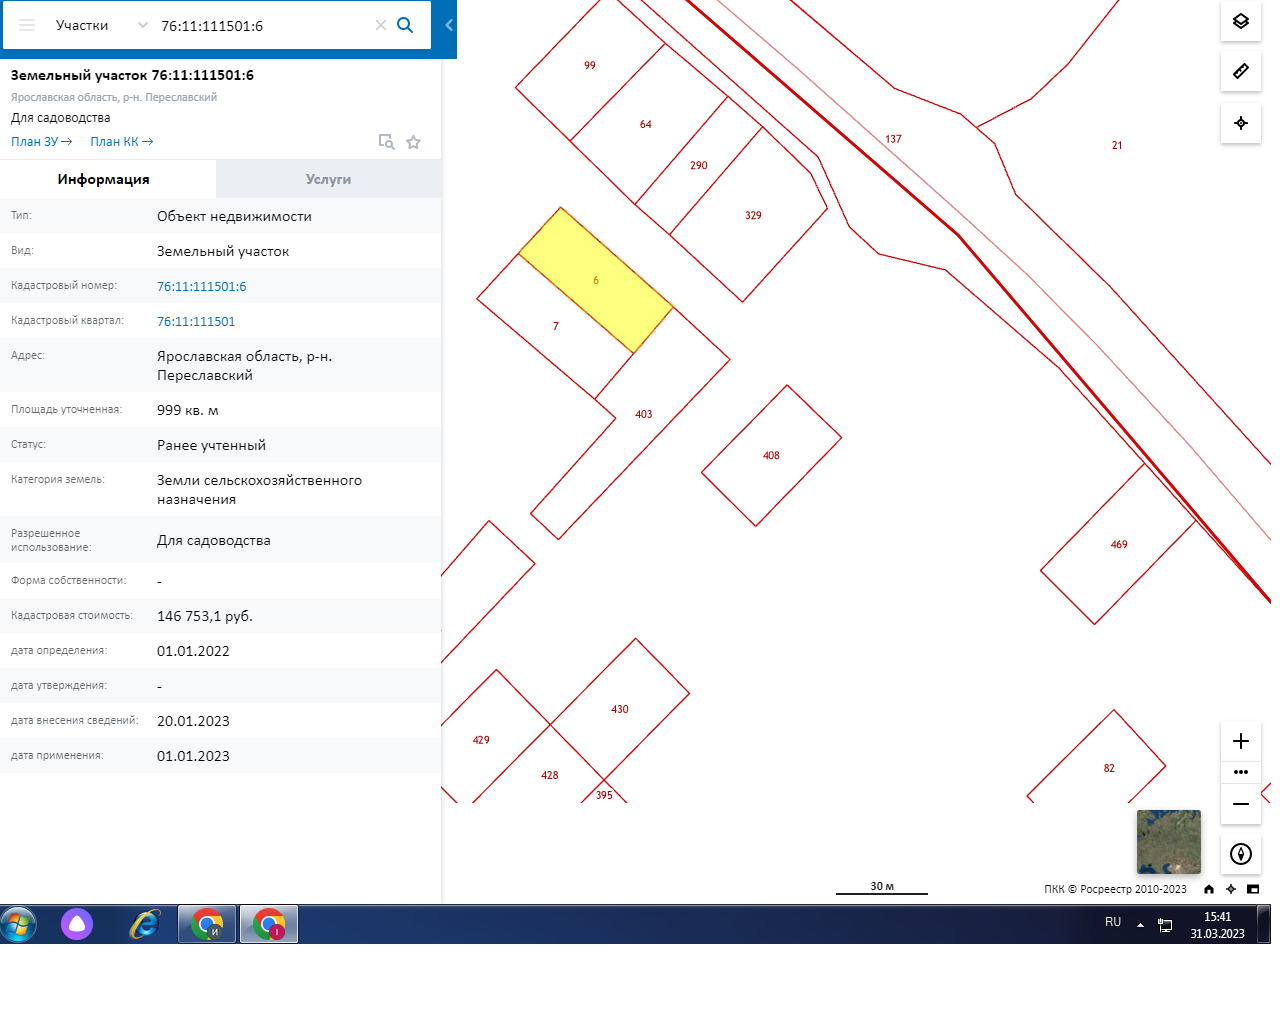The width and height of the screenshot is (1280, 1024).
Task: Collapse the side panel with the arrow
Action: [449, 25]
